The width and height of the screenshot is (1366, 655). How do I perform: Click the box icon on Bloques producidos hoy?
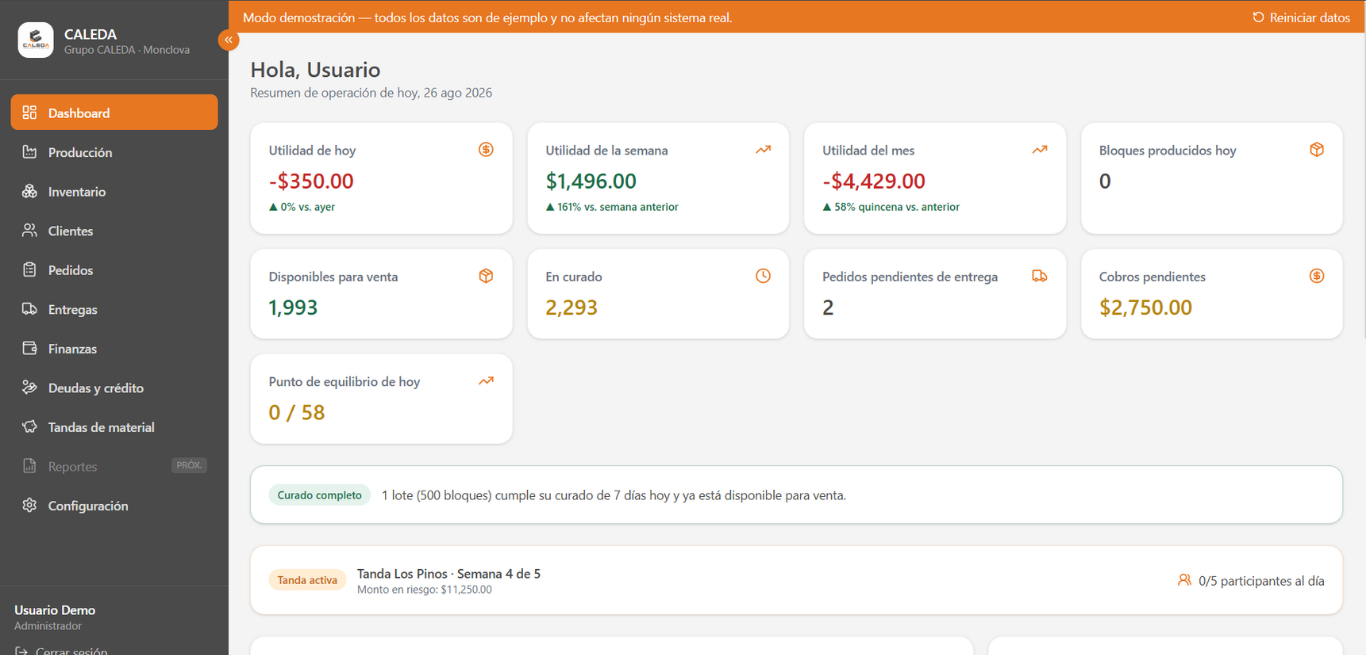point(1317,150)
